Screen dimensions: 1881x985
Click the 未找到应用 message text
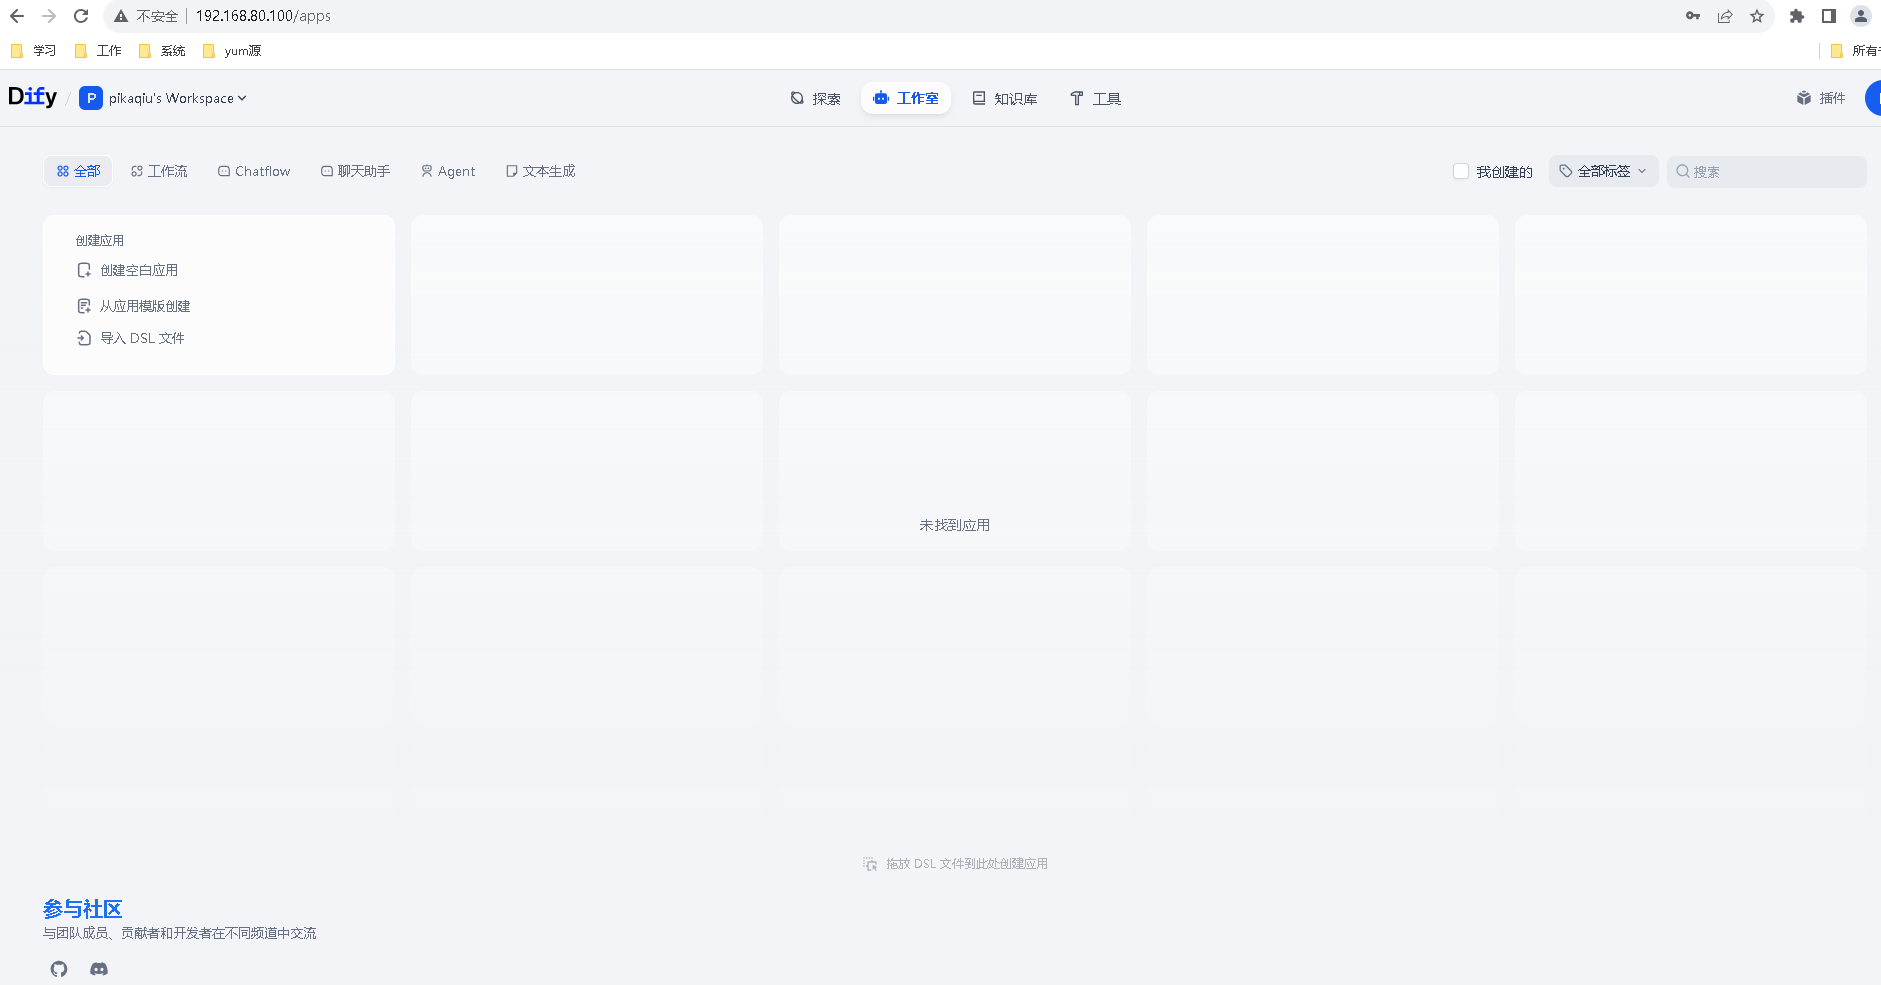[x=955, y=525]
